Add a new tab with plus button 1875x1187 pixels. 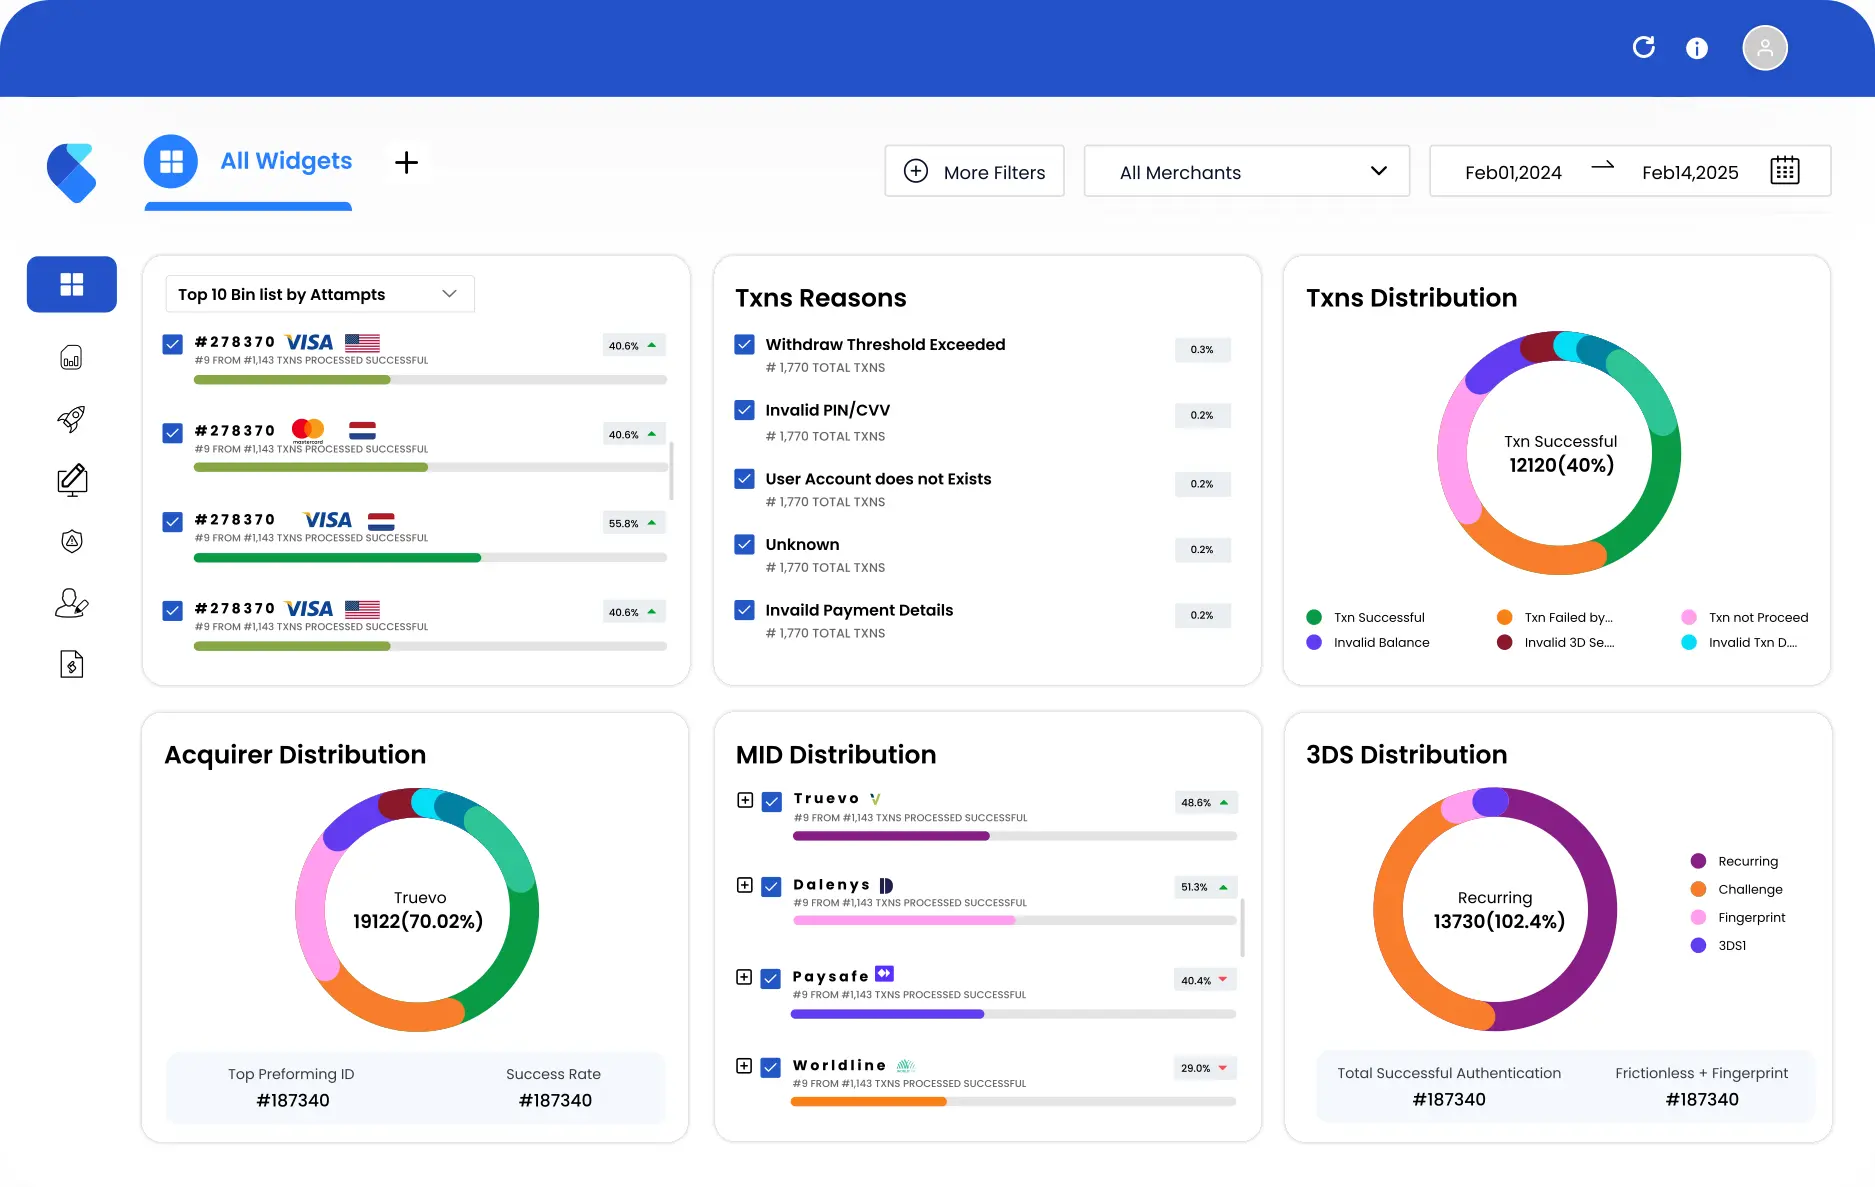[x=406, y=162]
